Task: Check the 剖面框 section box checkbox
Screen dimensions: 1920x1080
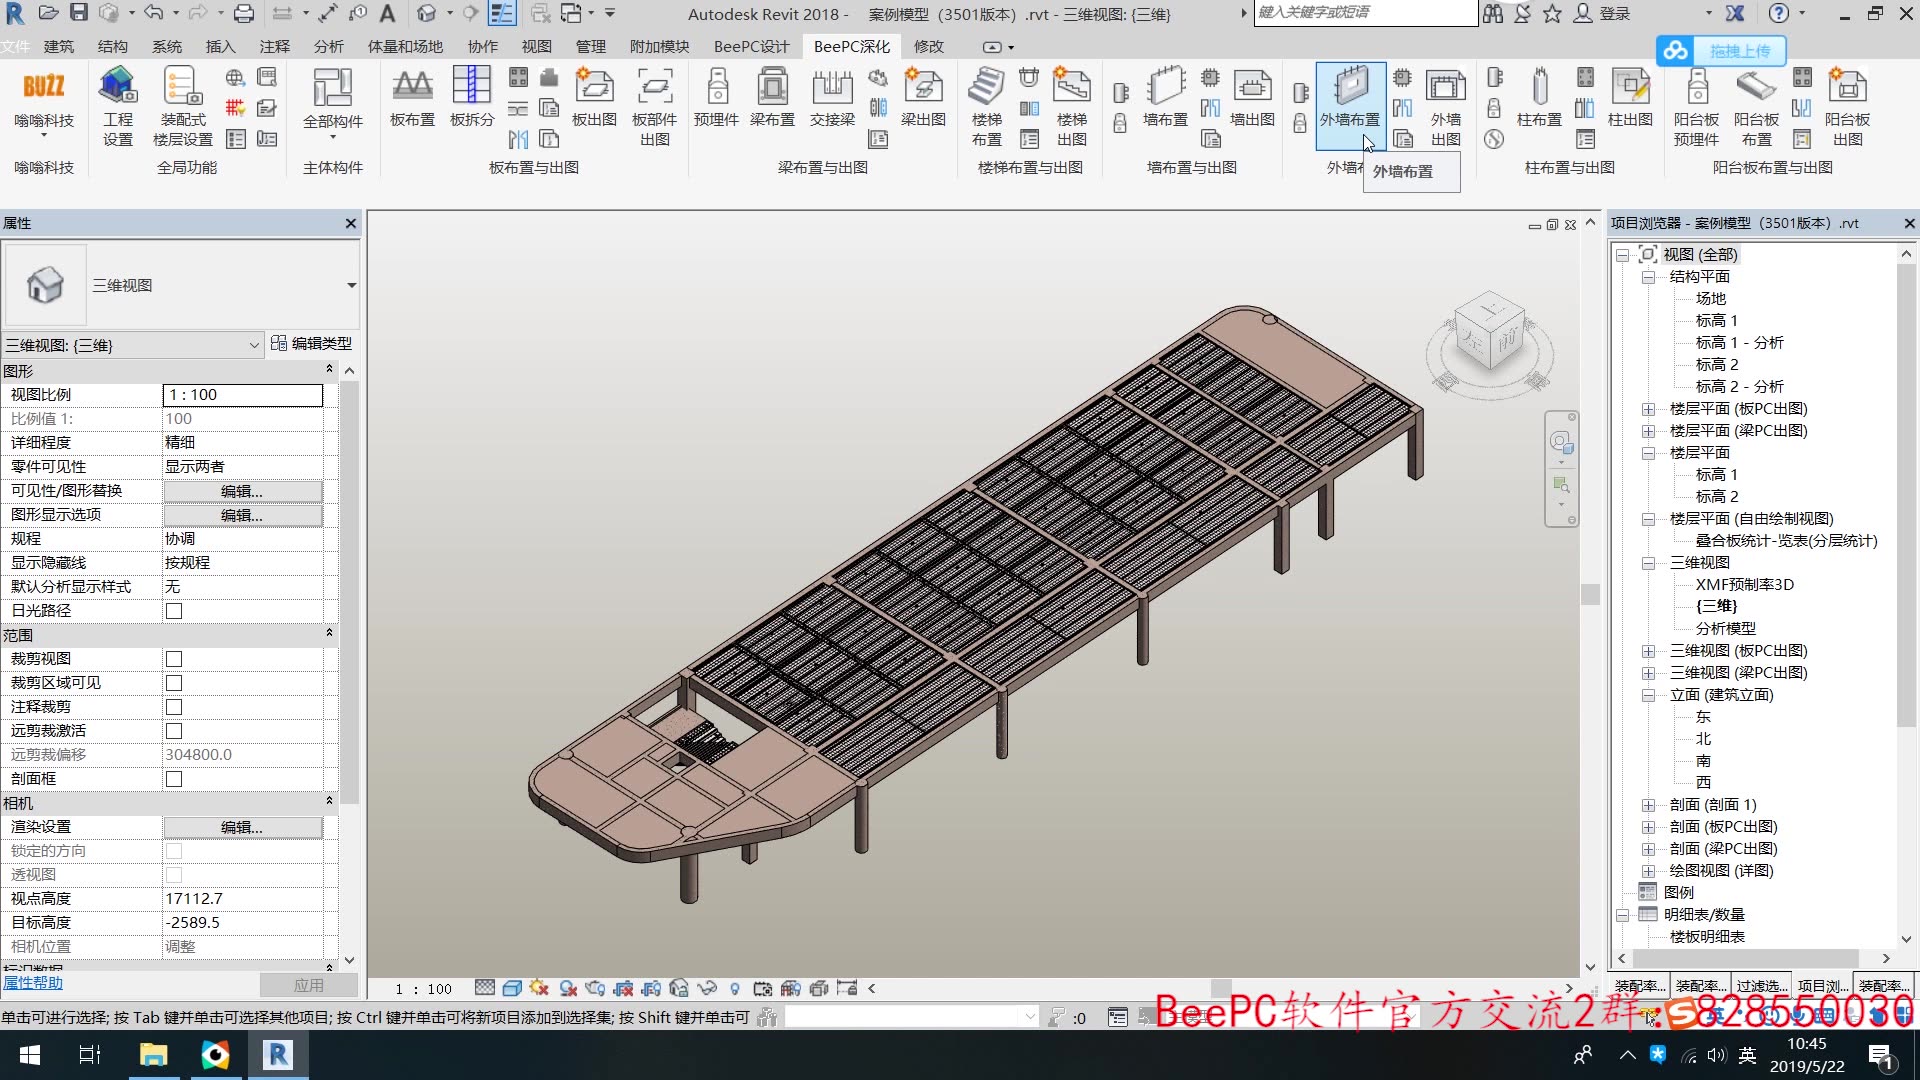Action: click(174, 779)
